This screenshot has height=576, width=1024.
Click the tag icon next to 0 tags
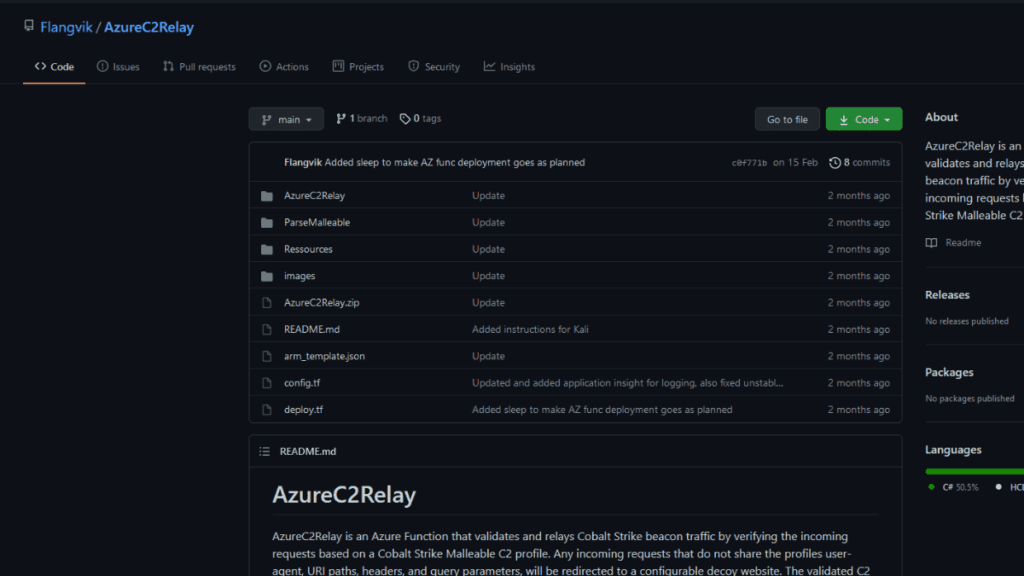pos(405,119)
